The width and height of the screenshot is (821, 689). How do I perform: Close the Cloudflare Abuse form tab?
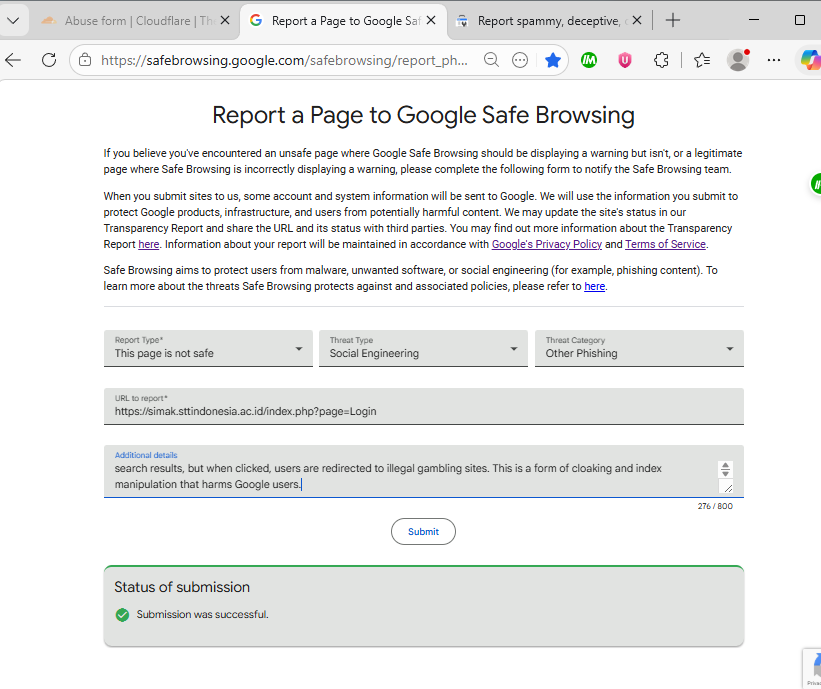click(225, 20)
